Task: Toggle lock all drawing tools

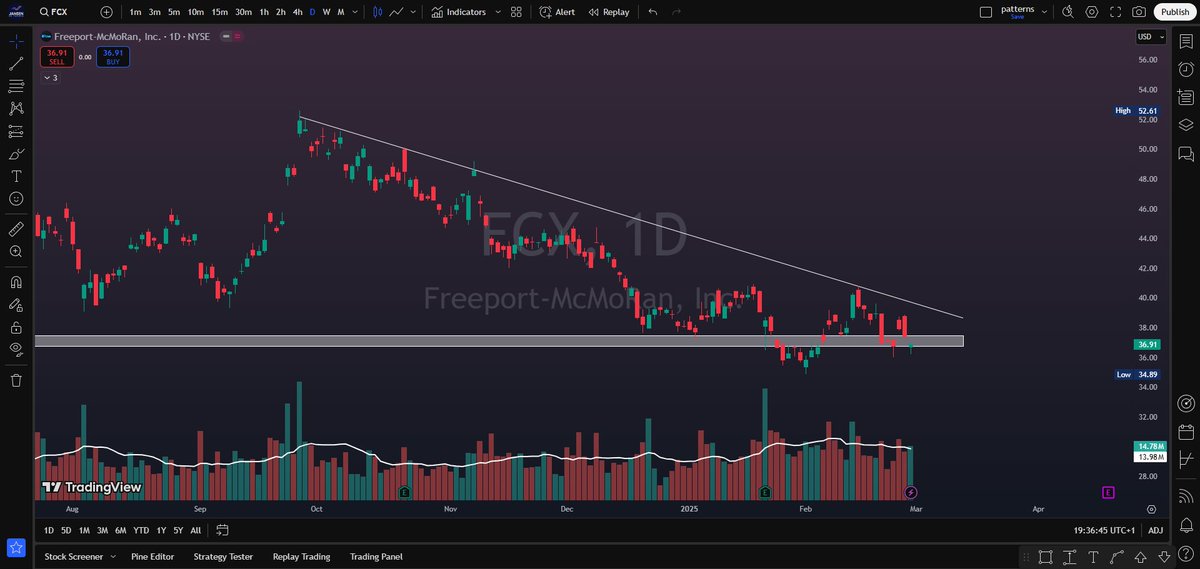Action: coord(16,327)
